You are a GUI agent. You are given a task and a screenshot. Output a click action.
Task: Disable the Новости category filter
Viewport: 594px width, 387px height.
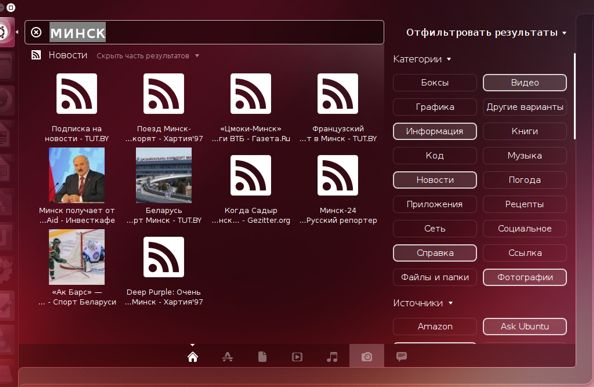[x=435, y=180]
